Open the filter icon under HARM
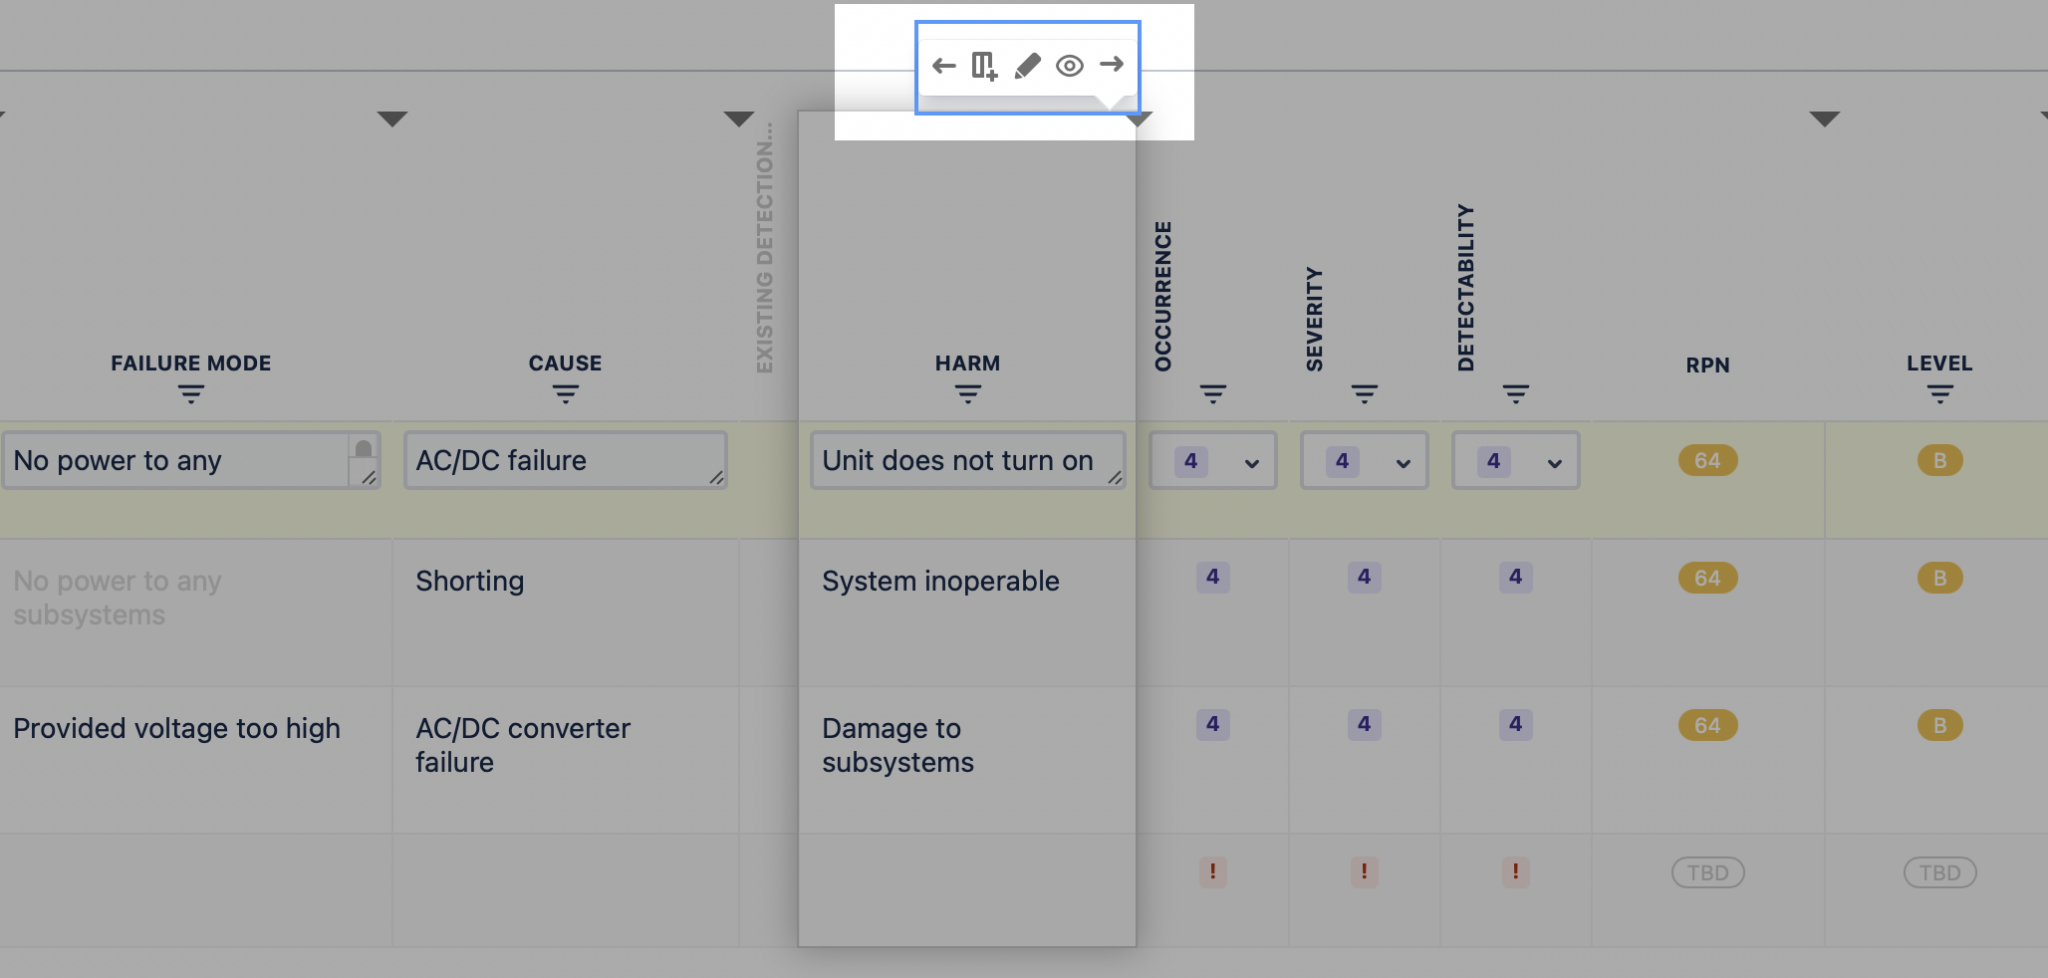This screenshot has width=2048, height=978. coord(966,394)
